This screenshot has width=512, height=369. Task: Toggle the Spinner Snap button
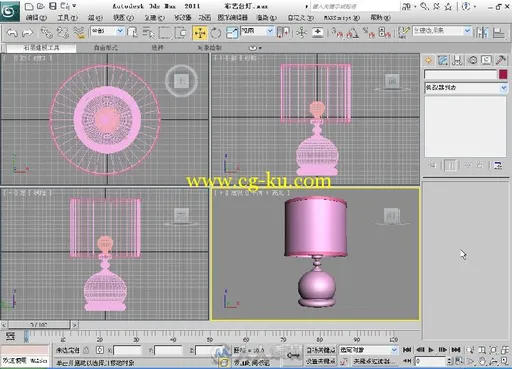(385, 32)
